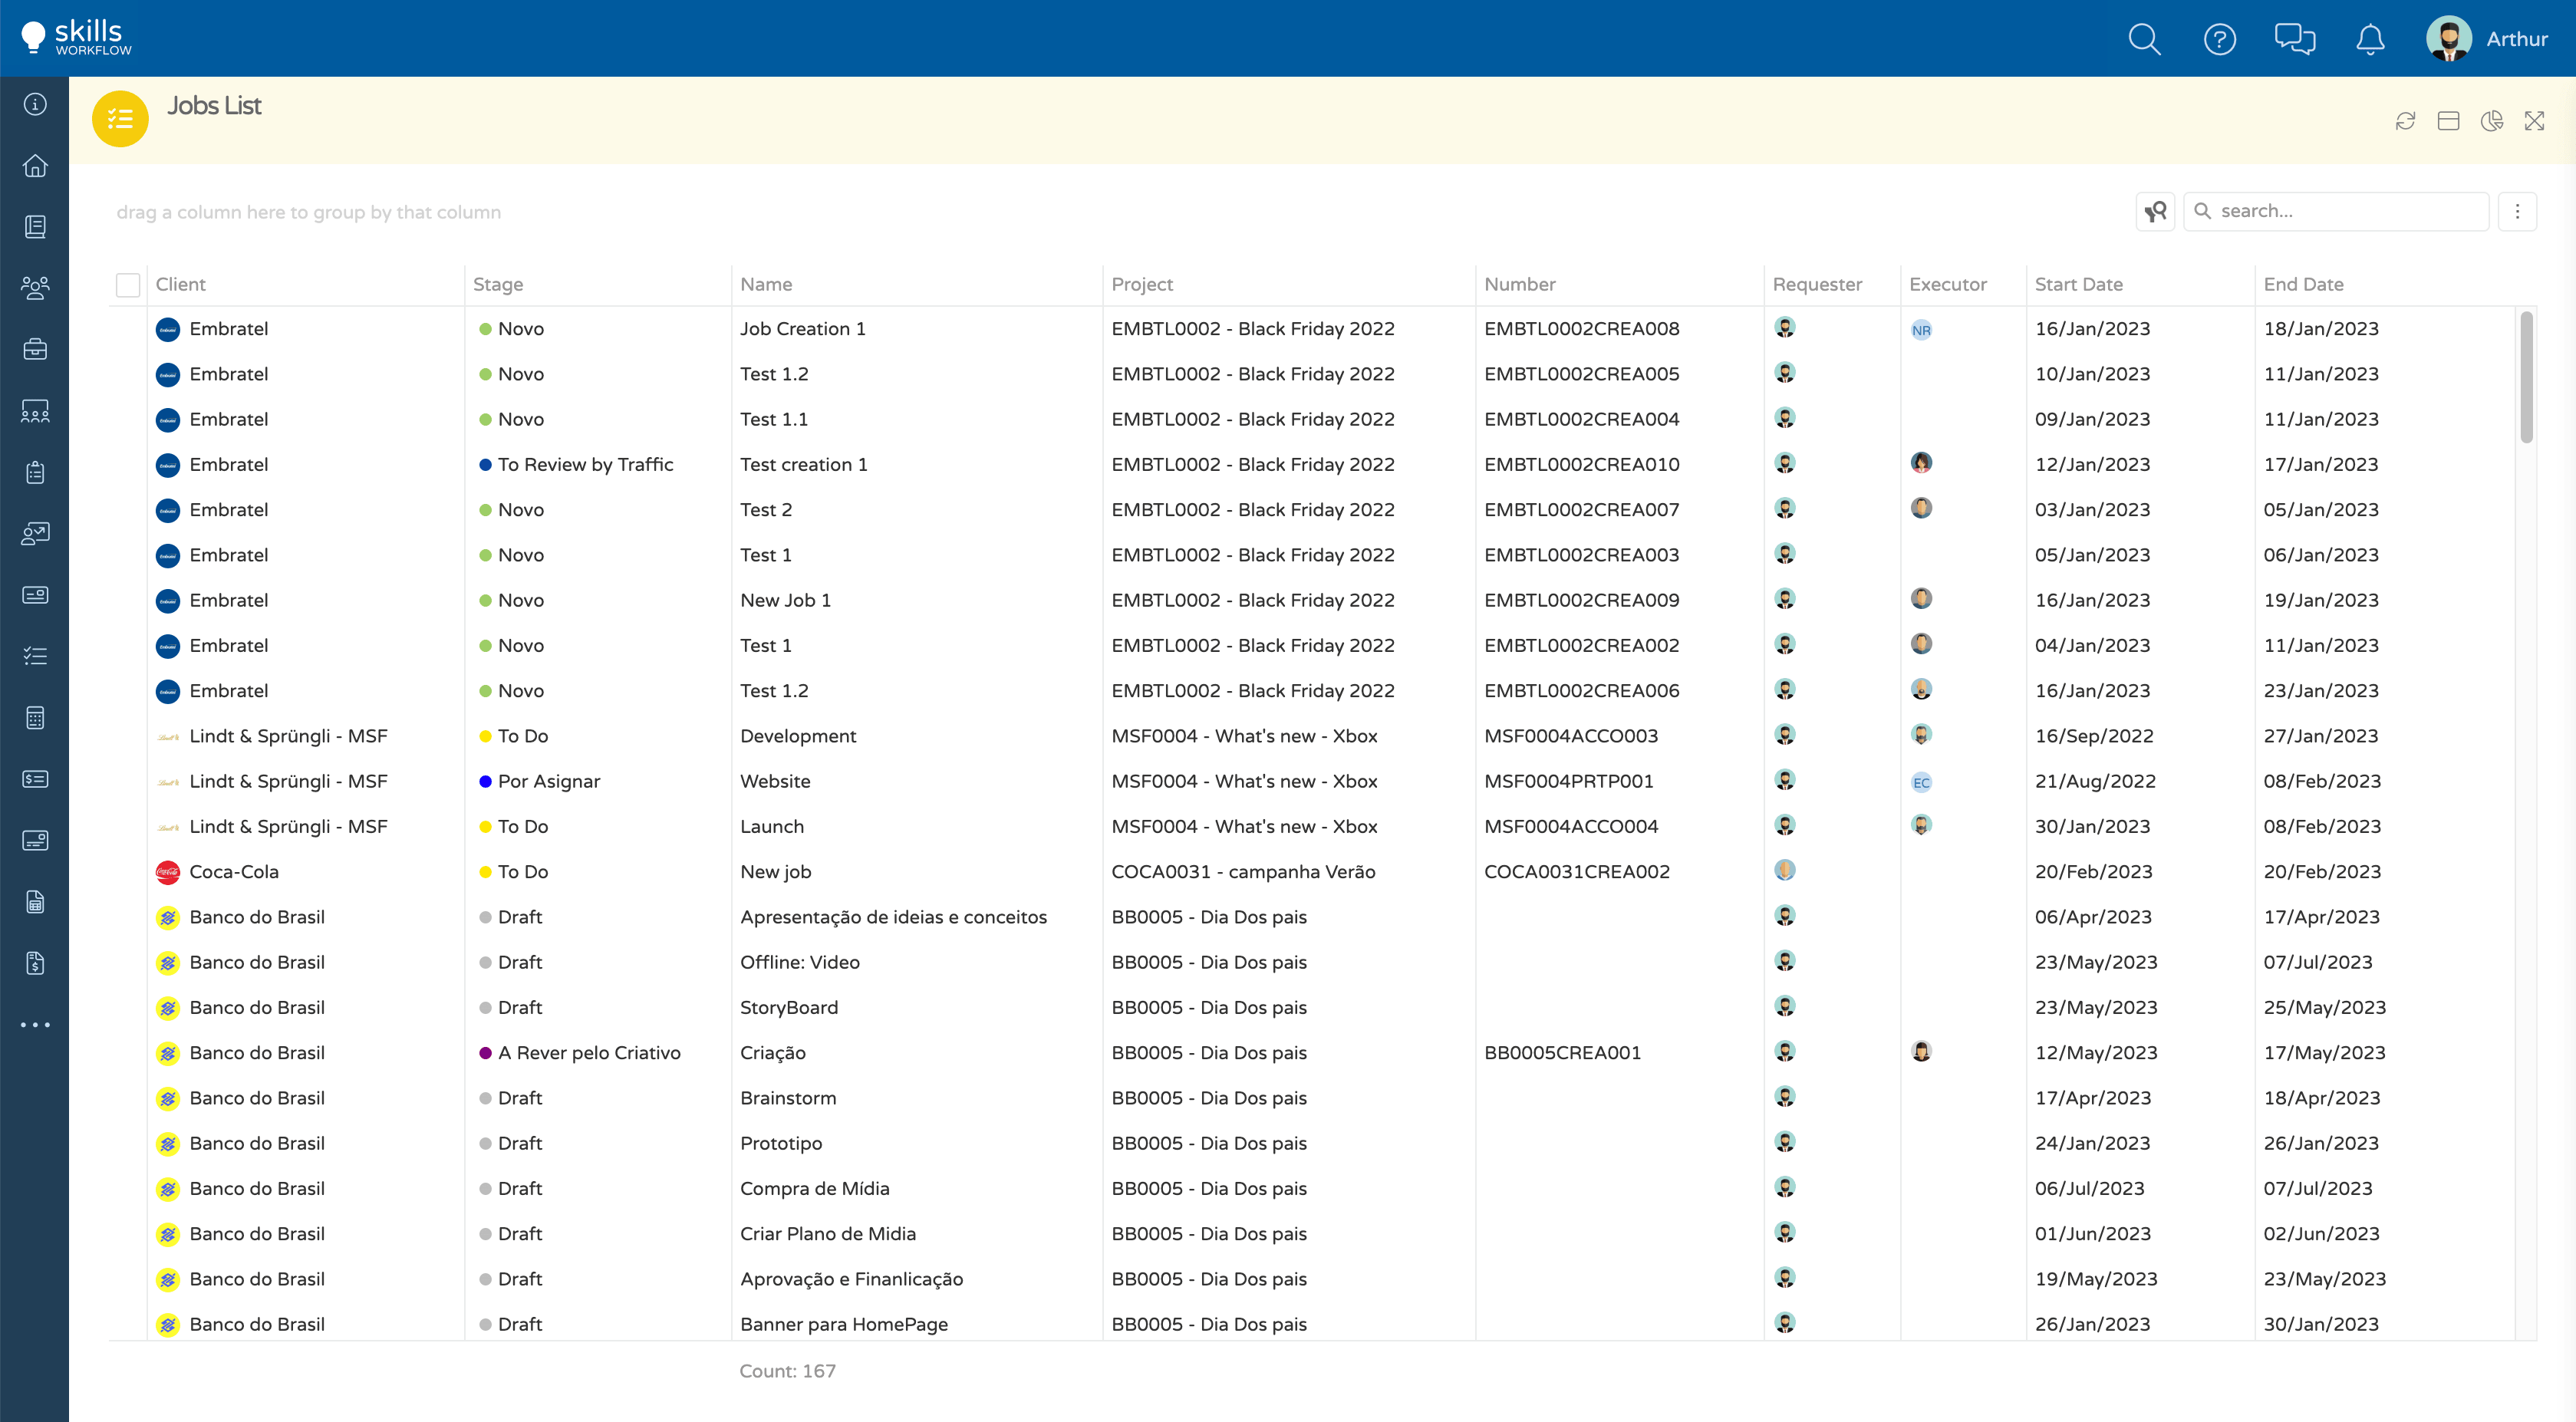The height and width of the screenshot is (1422, 2576).
Task: Refresh the Jobs List
Action: [x=2405, y=121]
